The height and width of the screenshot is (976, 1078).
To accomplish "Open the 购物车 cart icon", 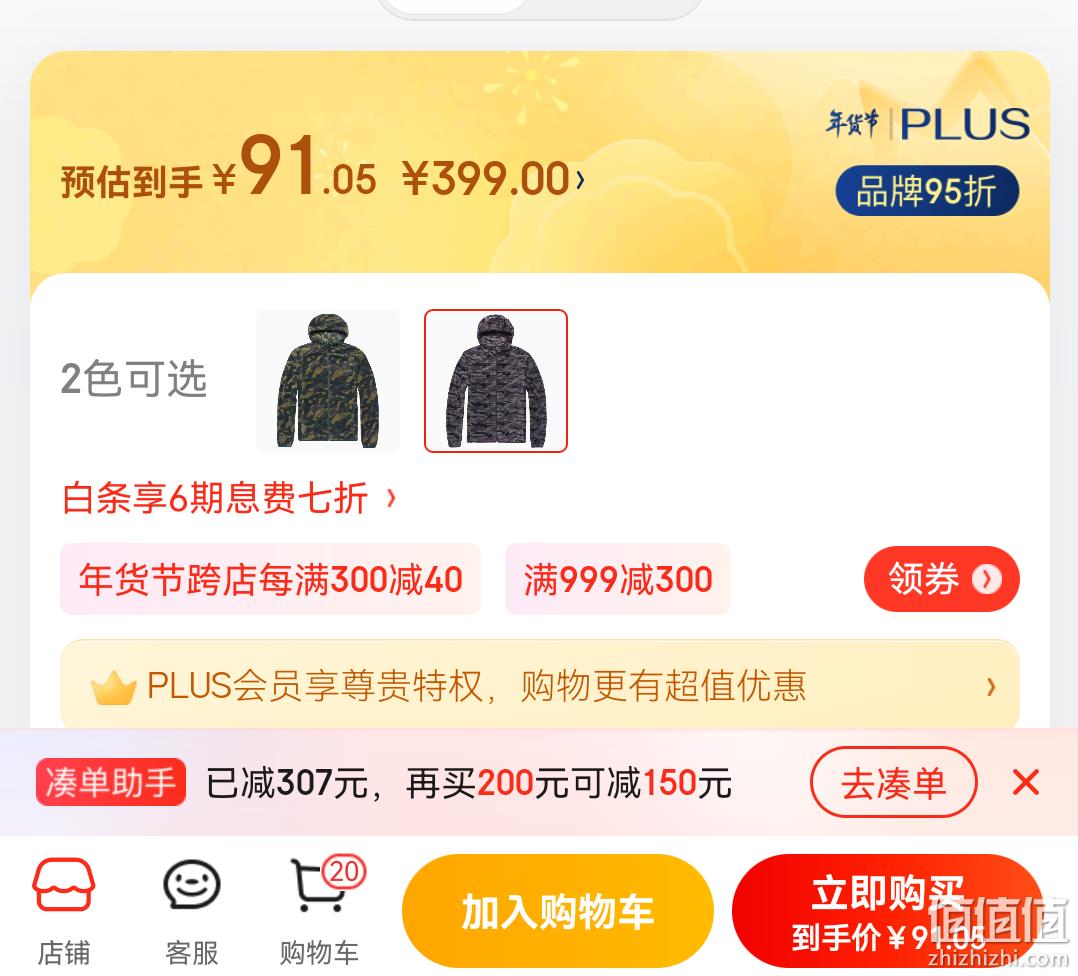I will pos(320,887).
